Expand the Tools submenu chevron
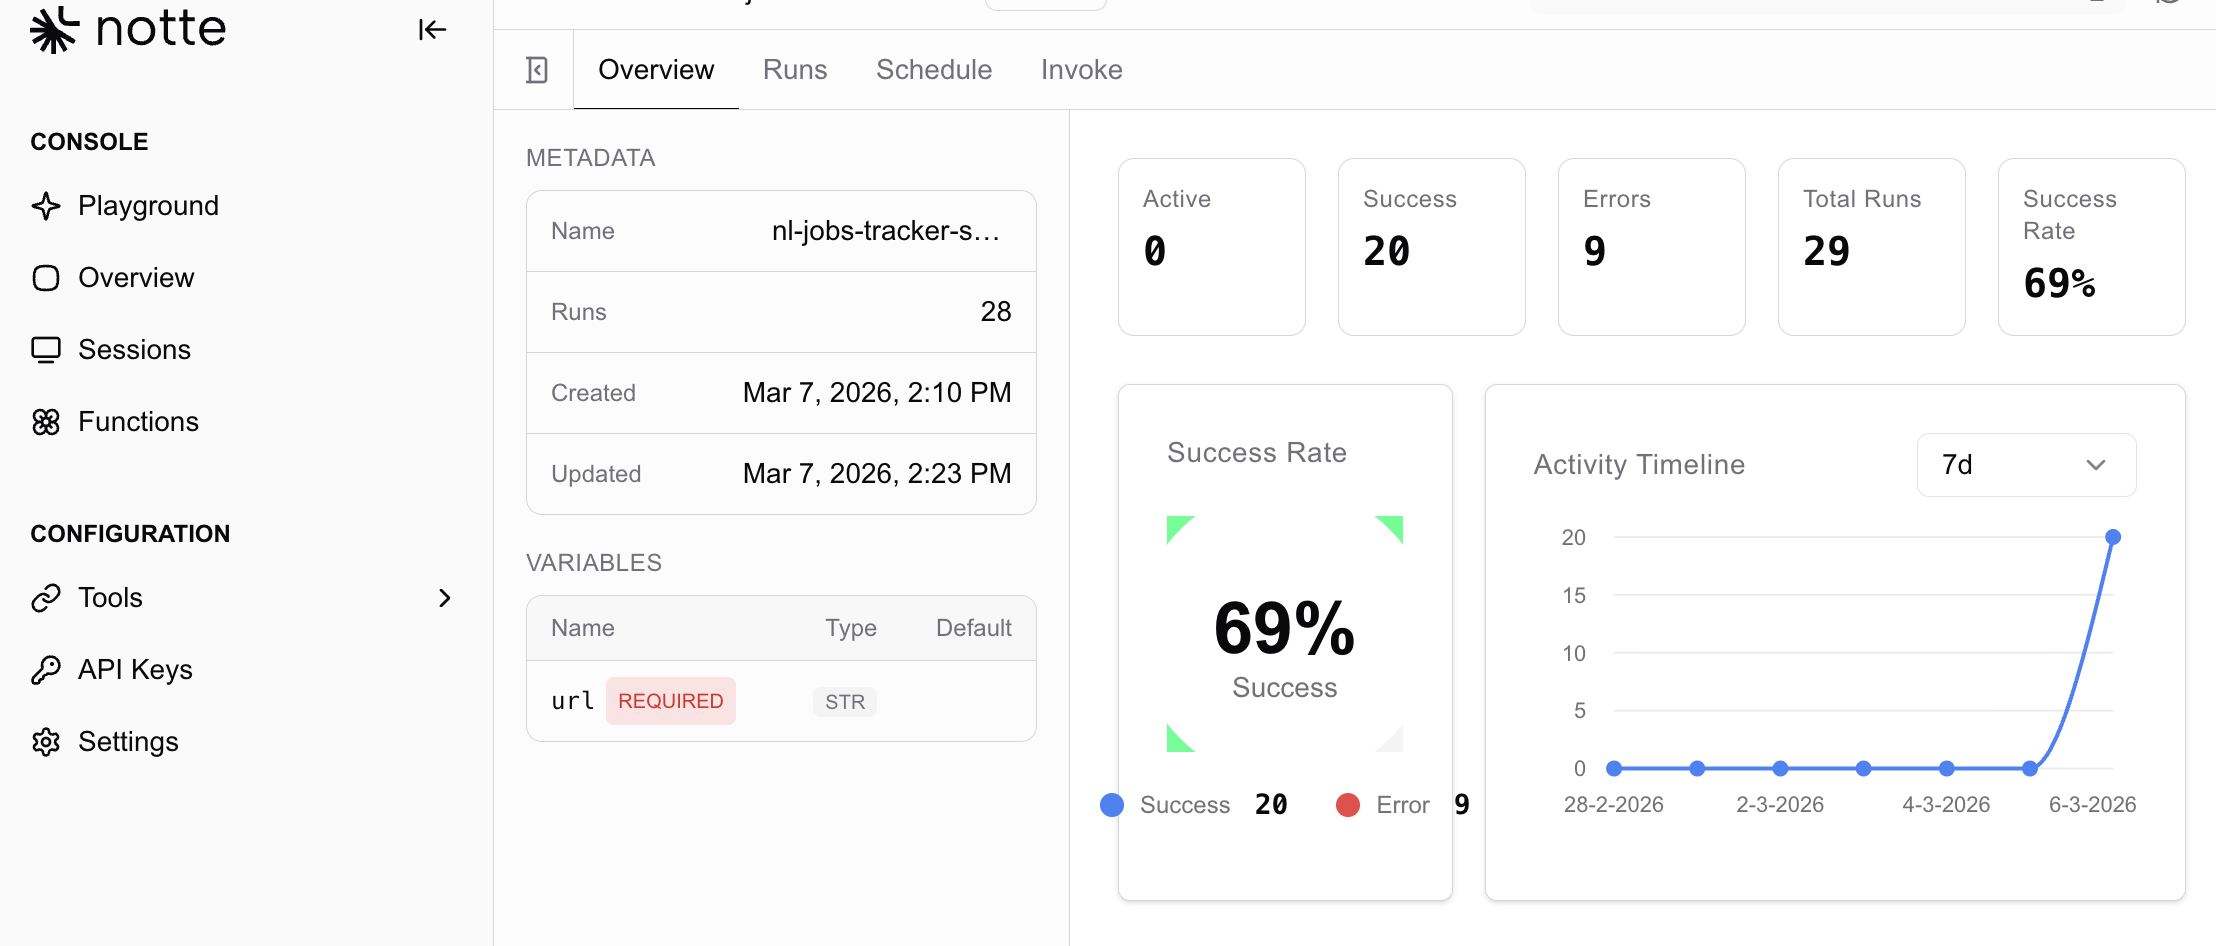The width and height of the screenshot is (2216, 946). [x=445, y=598]
